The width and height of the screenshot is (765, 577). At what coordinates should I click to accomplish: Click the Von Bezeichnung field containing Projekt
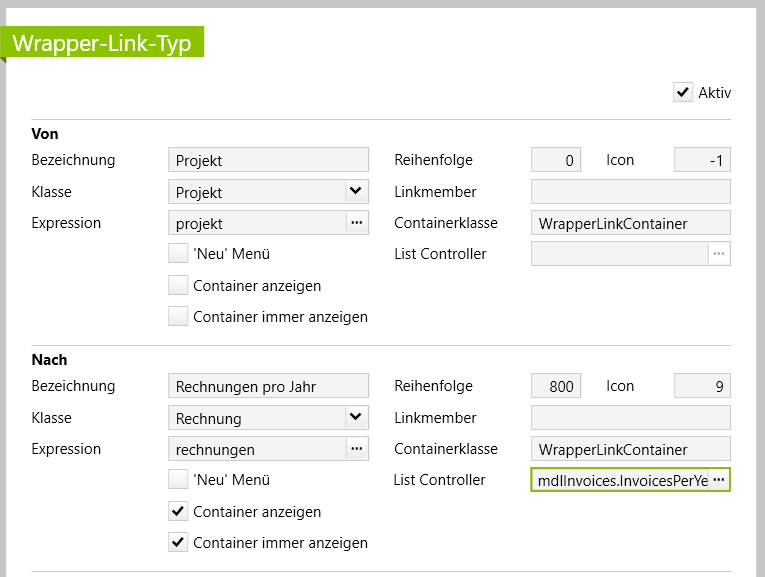pos(268,160)
